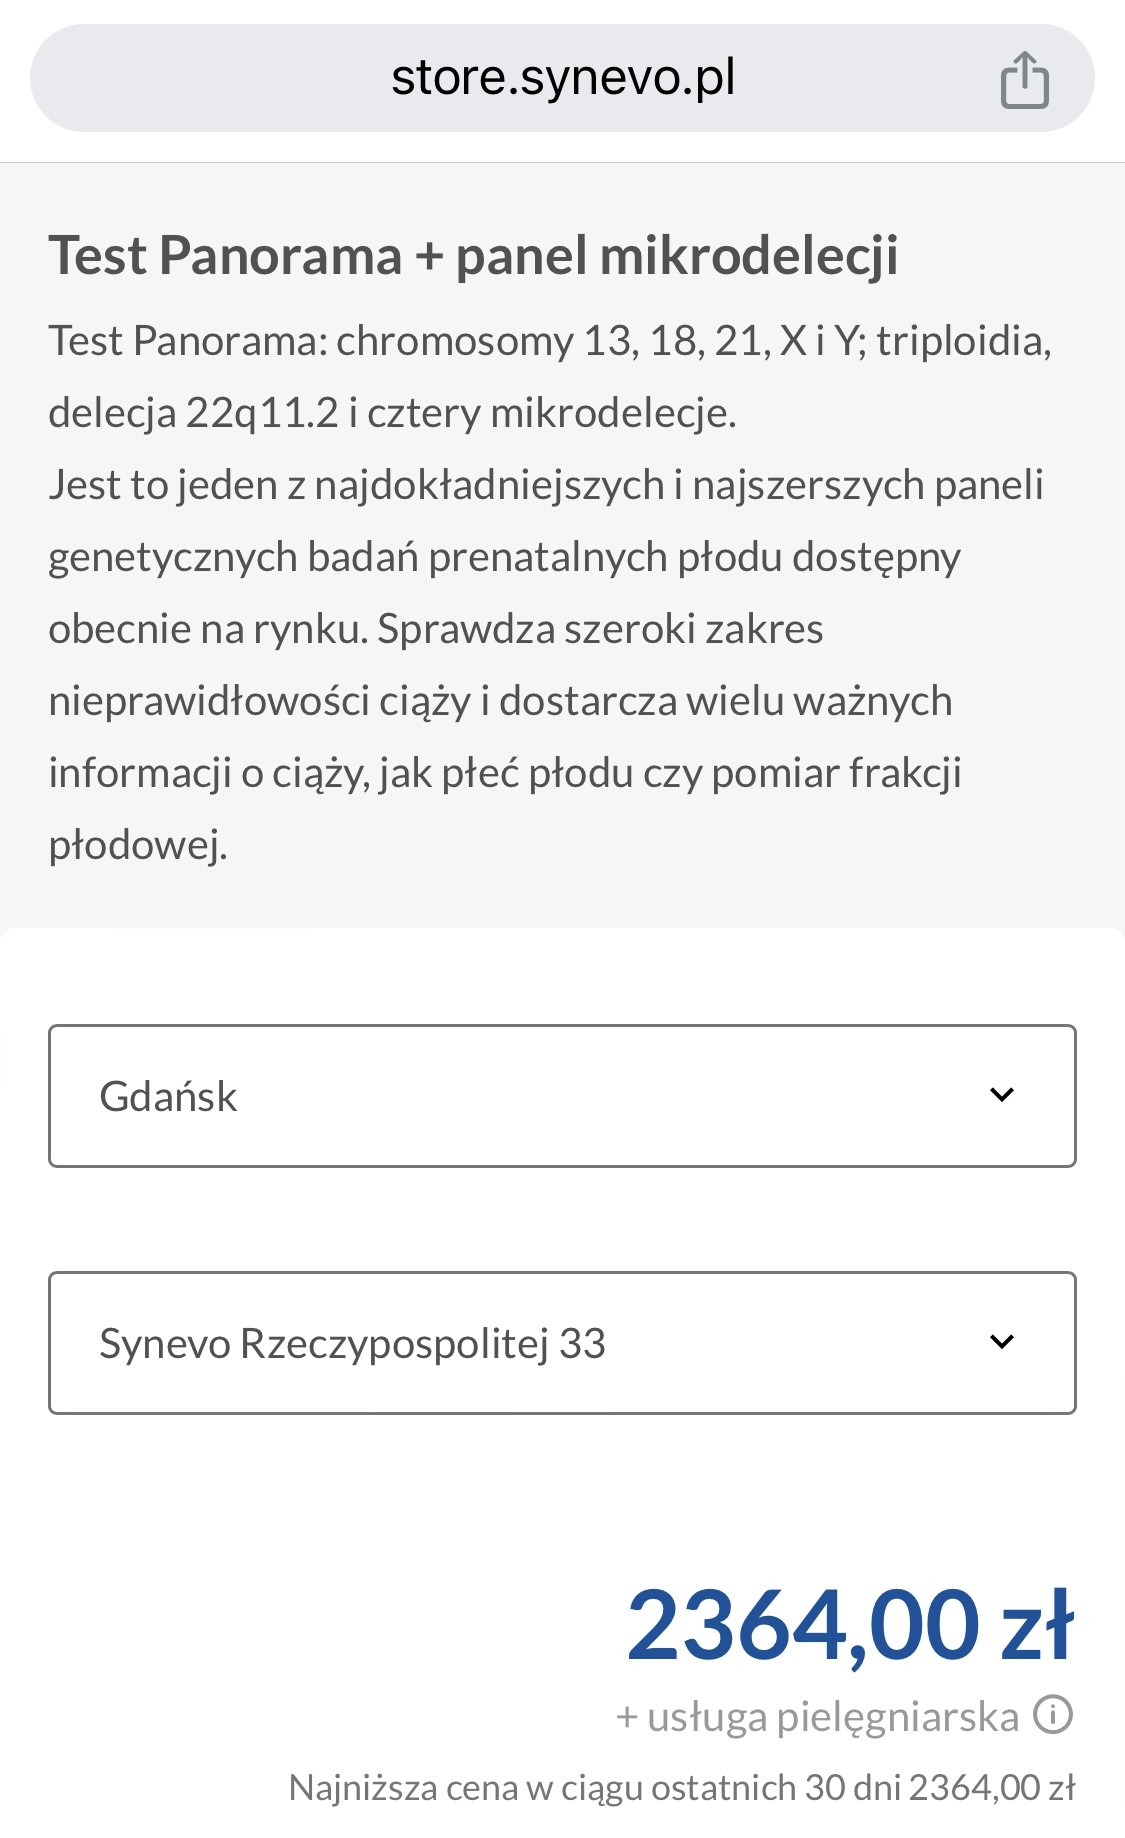This screenshot has width=1125, height=1838.
Task: Click the 2364,00 zł price
Action: click(x=849, y=1625)
